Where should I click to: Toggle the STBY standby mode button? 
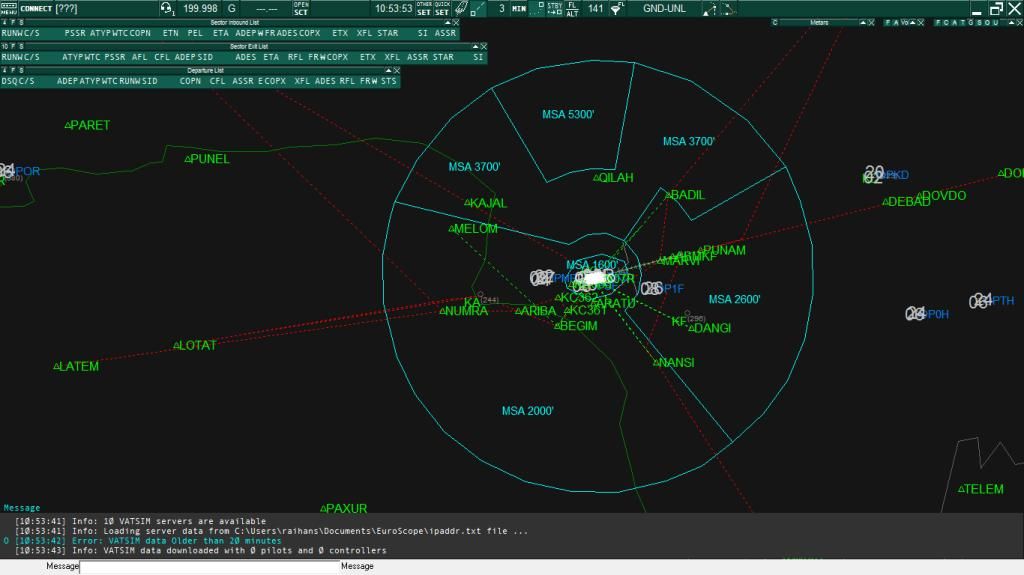tap(554, 9)
